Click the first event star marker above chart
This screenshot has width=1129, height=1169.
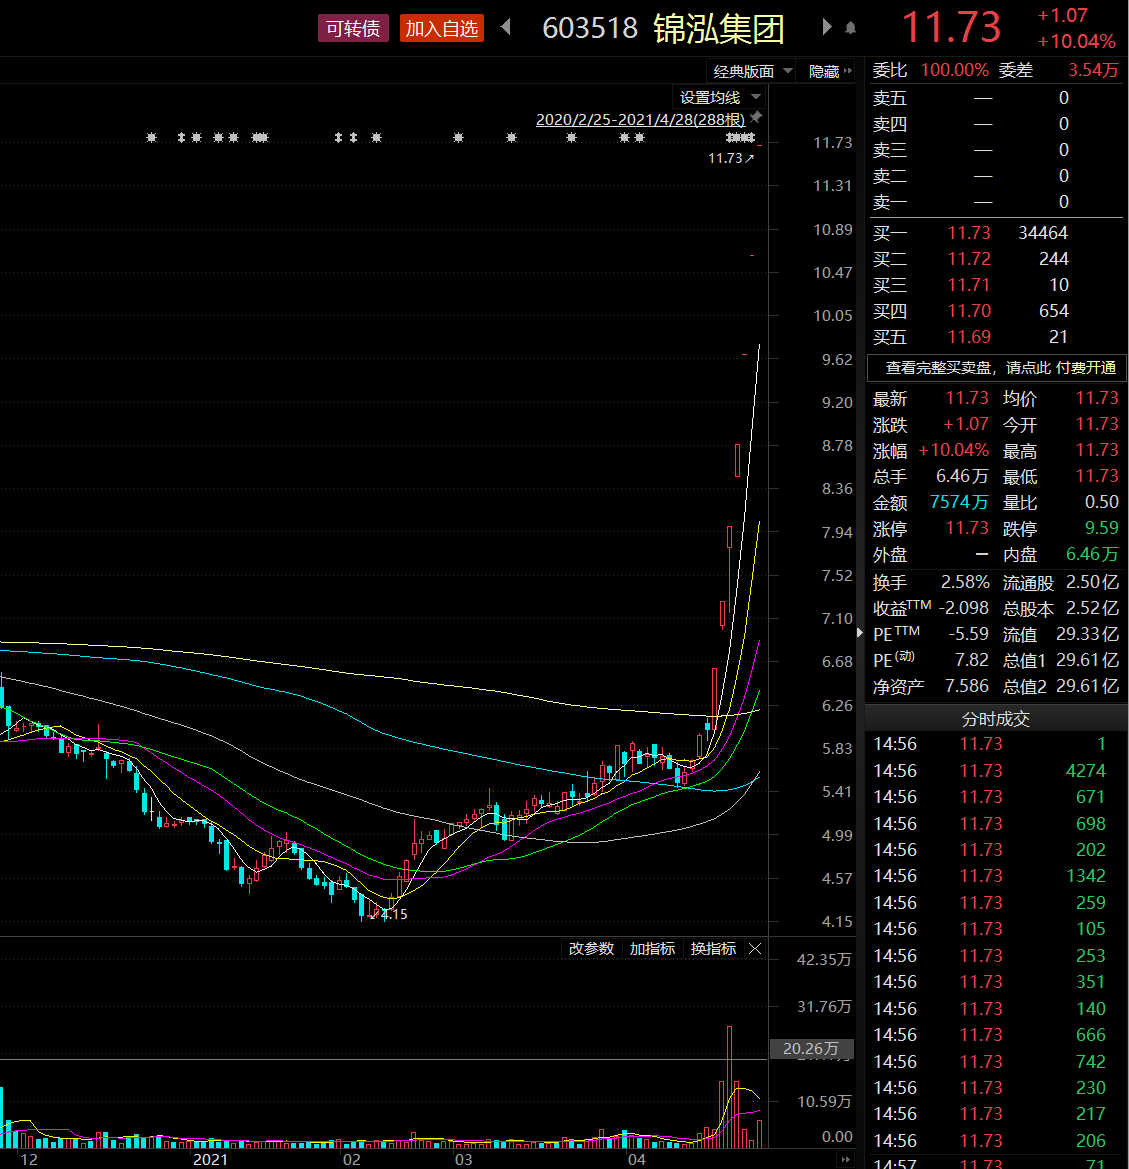(x=151, y=137)
